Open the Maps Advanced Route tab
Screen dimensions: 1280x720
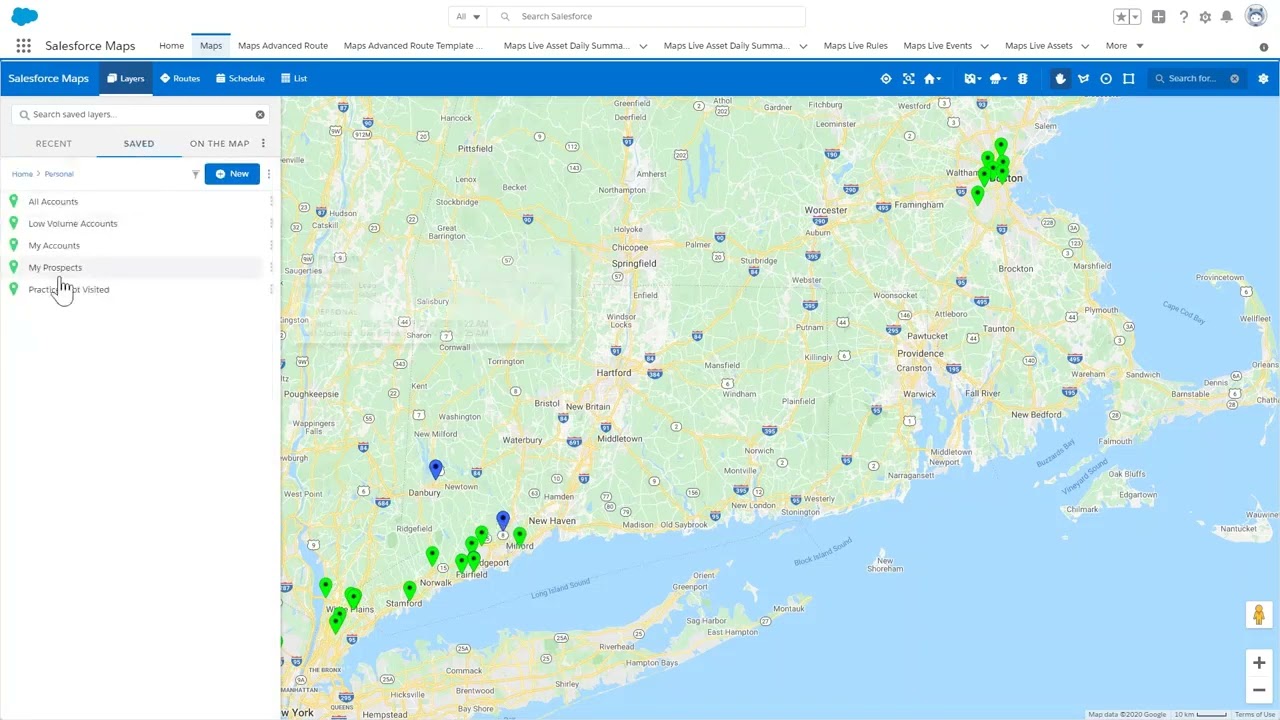tap(283, 46)
